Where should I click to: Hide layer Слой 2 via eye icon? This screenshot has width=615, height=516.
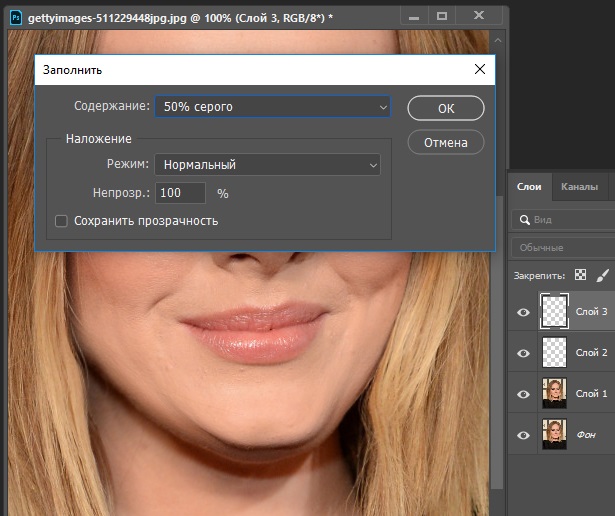[523, 353]
